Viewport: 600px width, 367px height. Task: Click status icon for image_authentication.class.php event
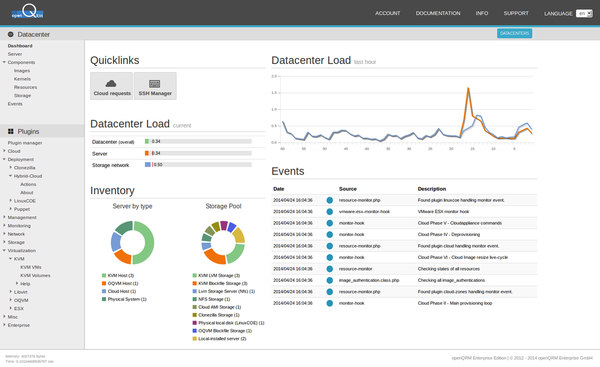tap(329, 281)
